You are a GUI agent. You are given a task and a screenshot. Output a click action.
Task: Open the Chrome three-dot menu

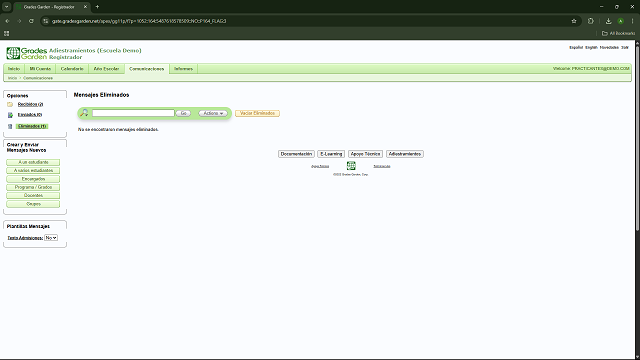(x=632, y=21)
